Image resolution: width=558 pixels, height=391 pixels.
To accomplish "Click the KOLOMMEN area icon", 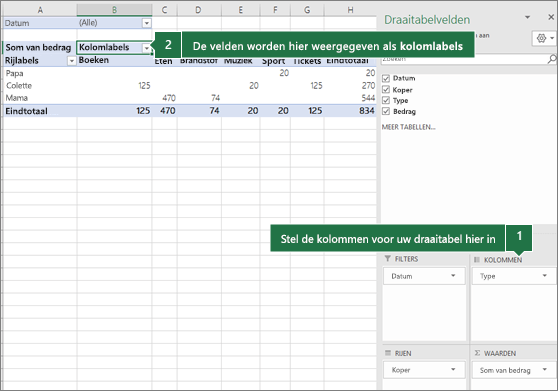I will [x=477, y=260].
